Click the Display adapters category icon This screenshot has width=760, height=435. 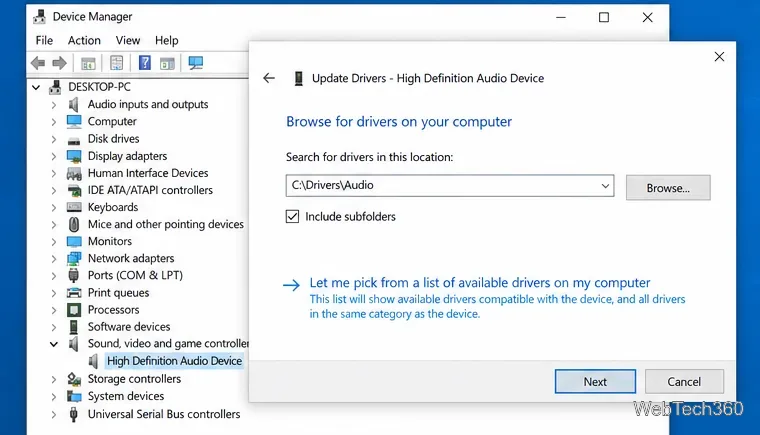click(x=74, y=156)
